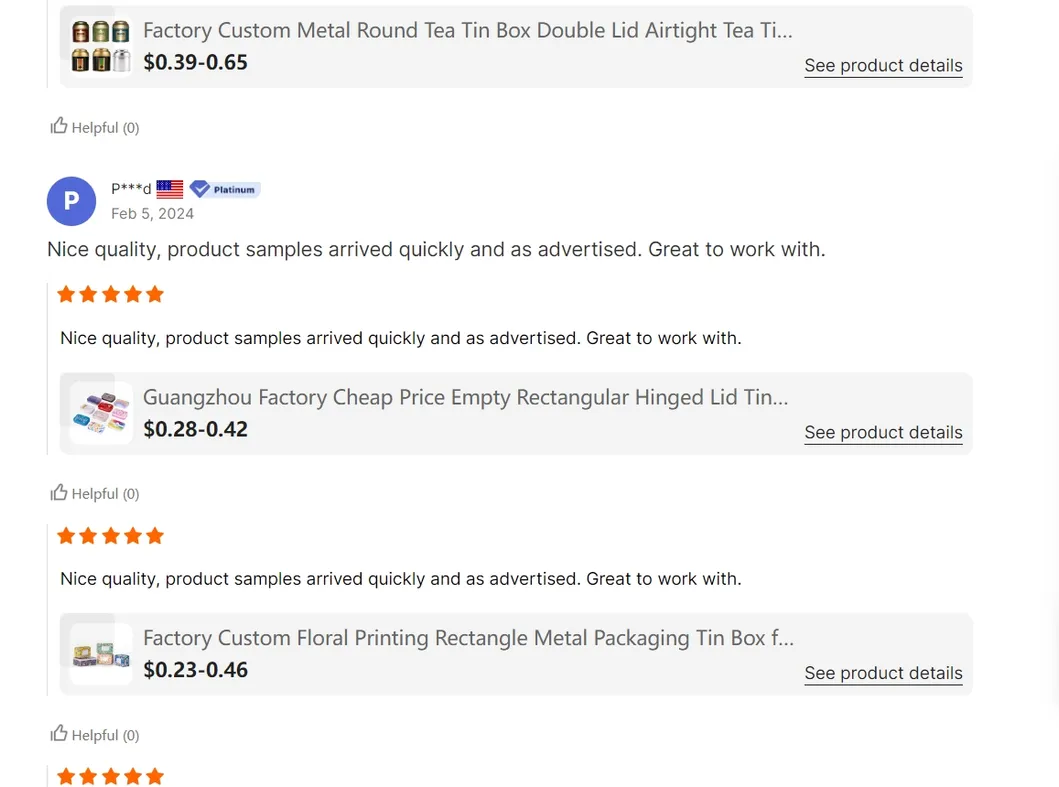Mark the Guangzhou hinged tin review as helpful
Screen dimensions: 1059x787
(60, 493)
